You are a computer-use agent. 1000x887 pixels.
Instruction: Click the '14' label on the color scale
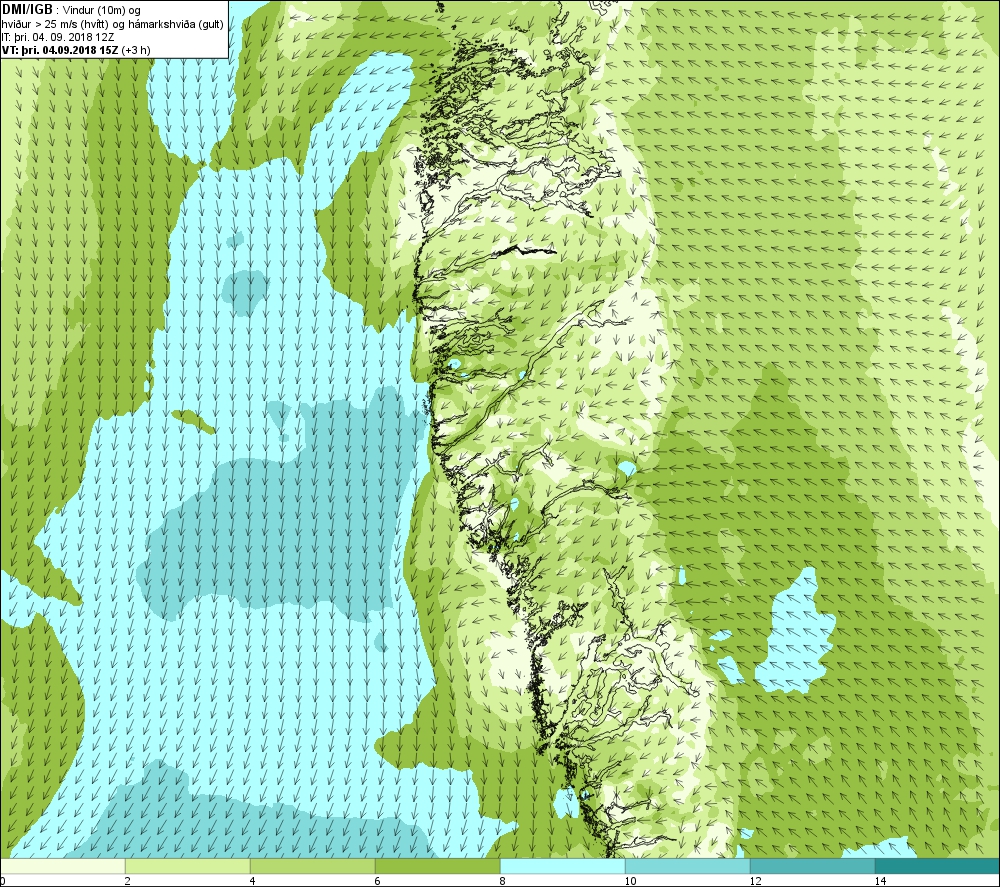pyautogui.click(x=880, y=881)
